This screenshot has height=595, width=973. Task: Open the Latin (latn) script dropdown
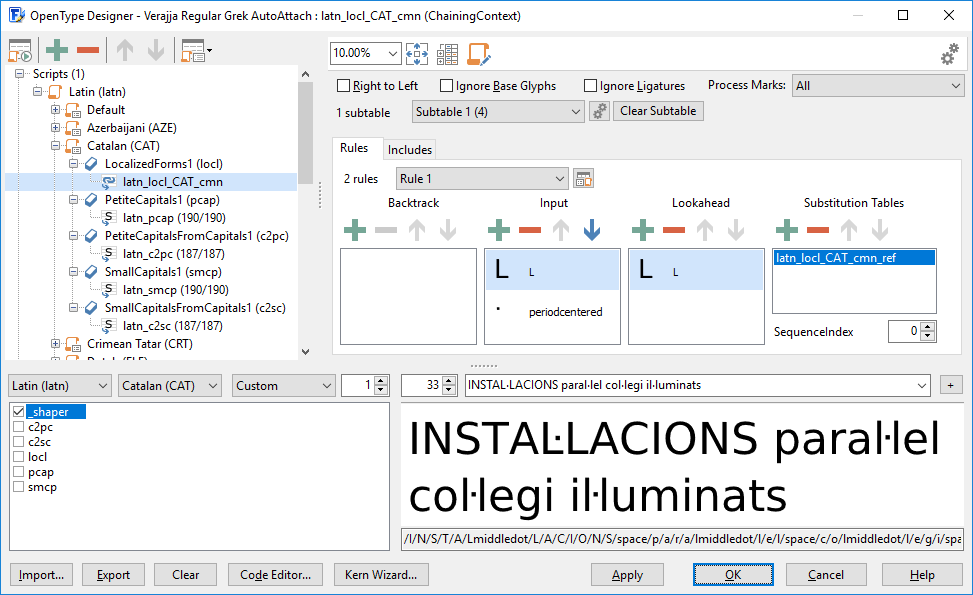pyautogui.click(x=60, y=386)
